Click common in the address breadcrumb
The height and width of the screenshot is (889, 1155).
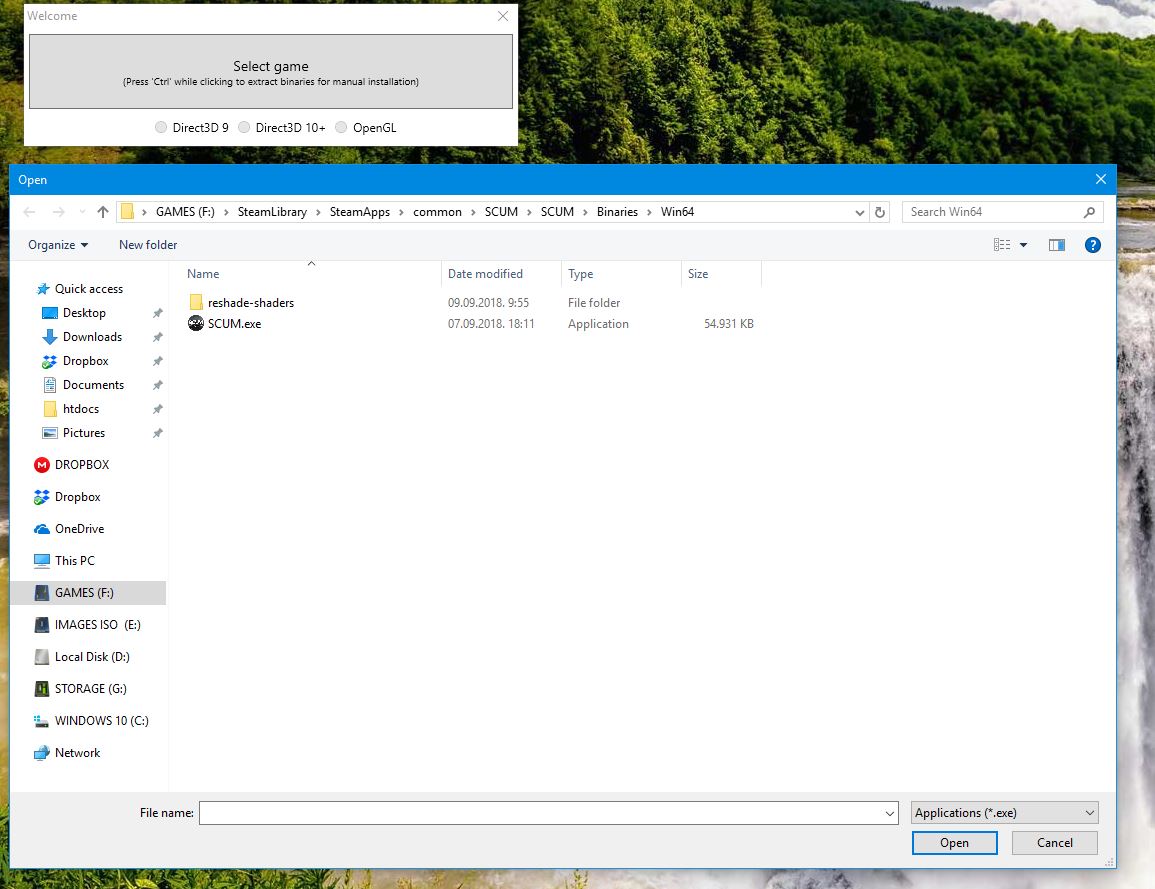[437, 212]
